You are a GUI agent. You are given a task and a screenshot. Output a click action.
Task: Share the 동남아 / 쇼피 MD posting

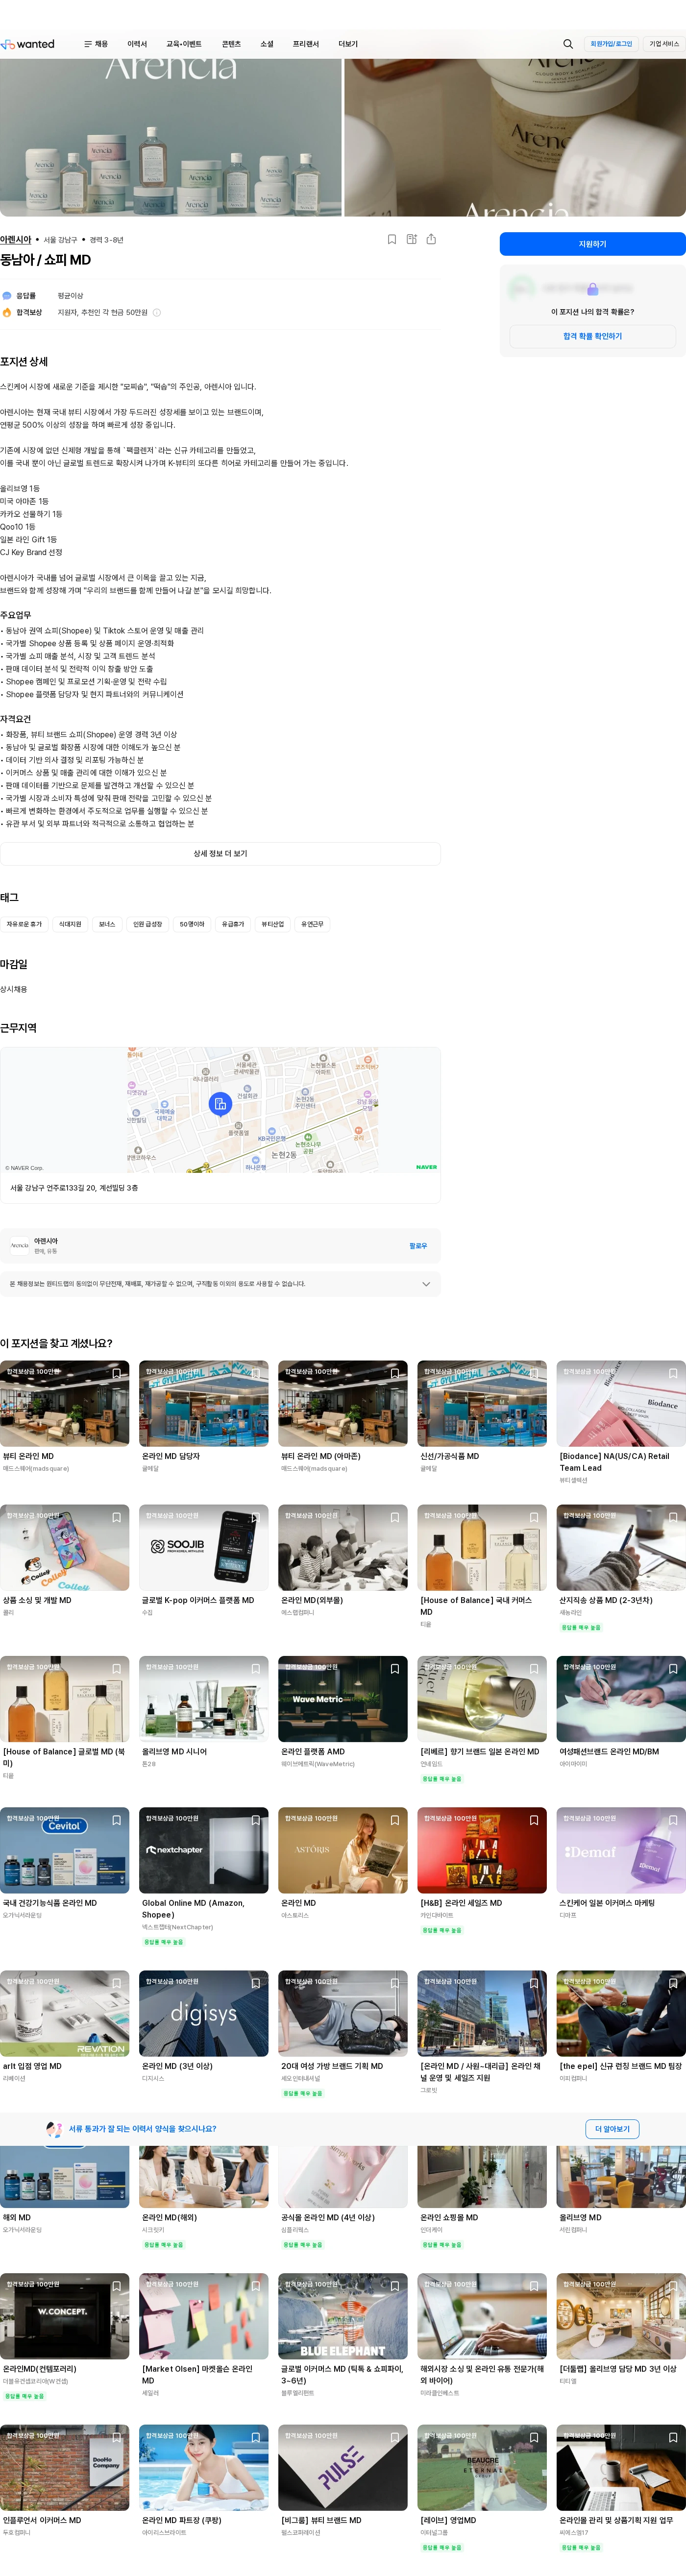431,239
